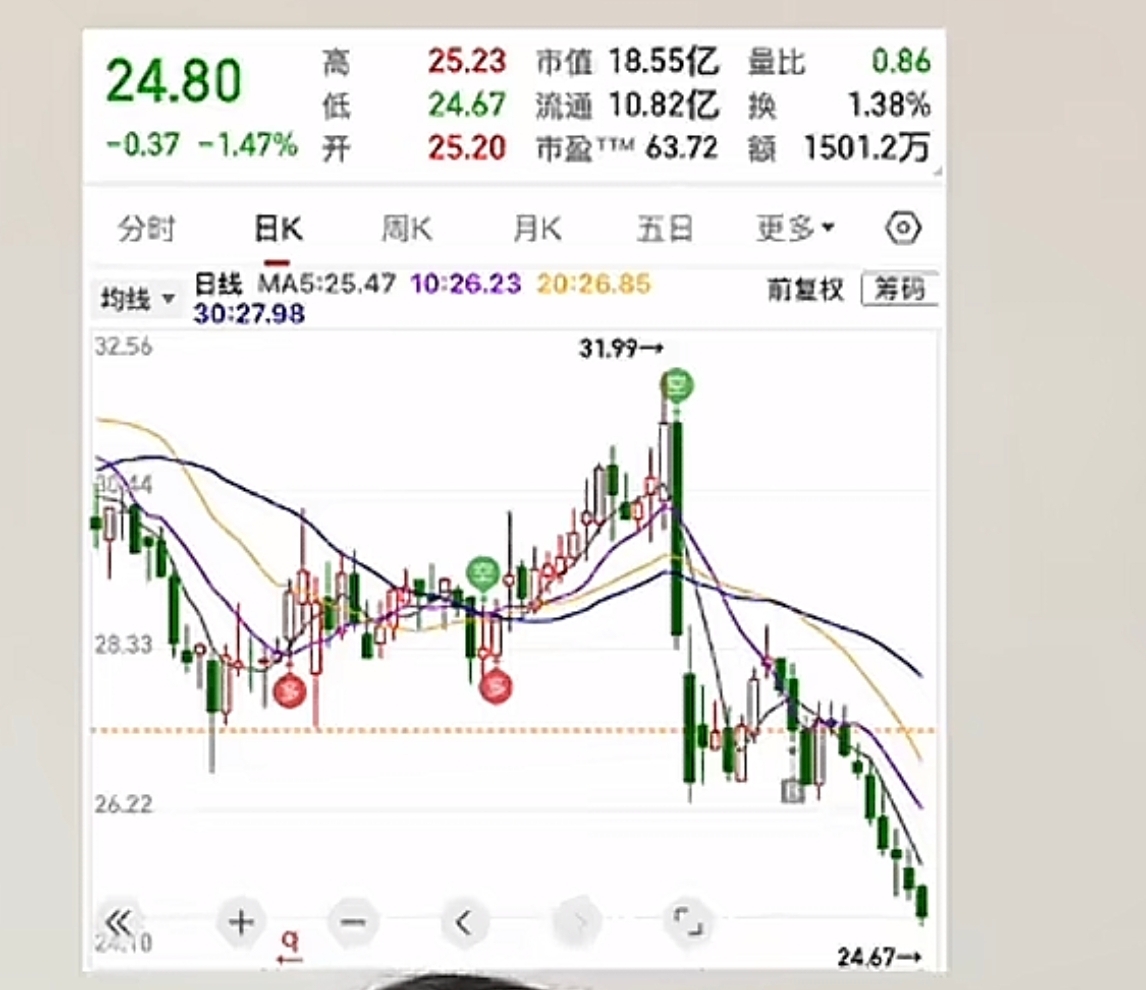Viewport: 1146px width, 990px height.
Task: Switch to the 分时 tab
Action: tap(147, 229)
